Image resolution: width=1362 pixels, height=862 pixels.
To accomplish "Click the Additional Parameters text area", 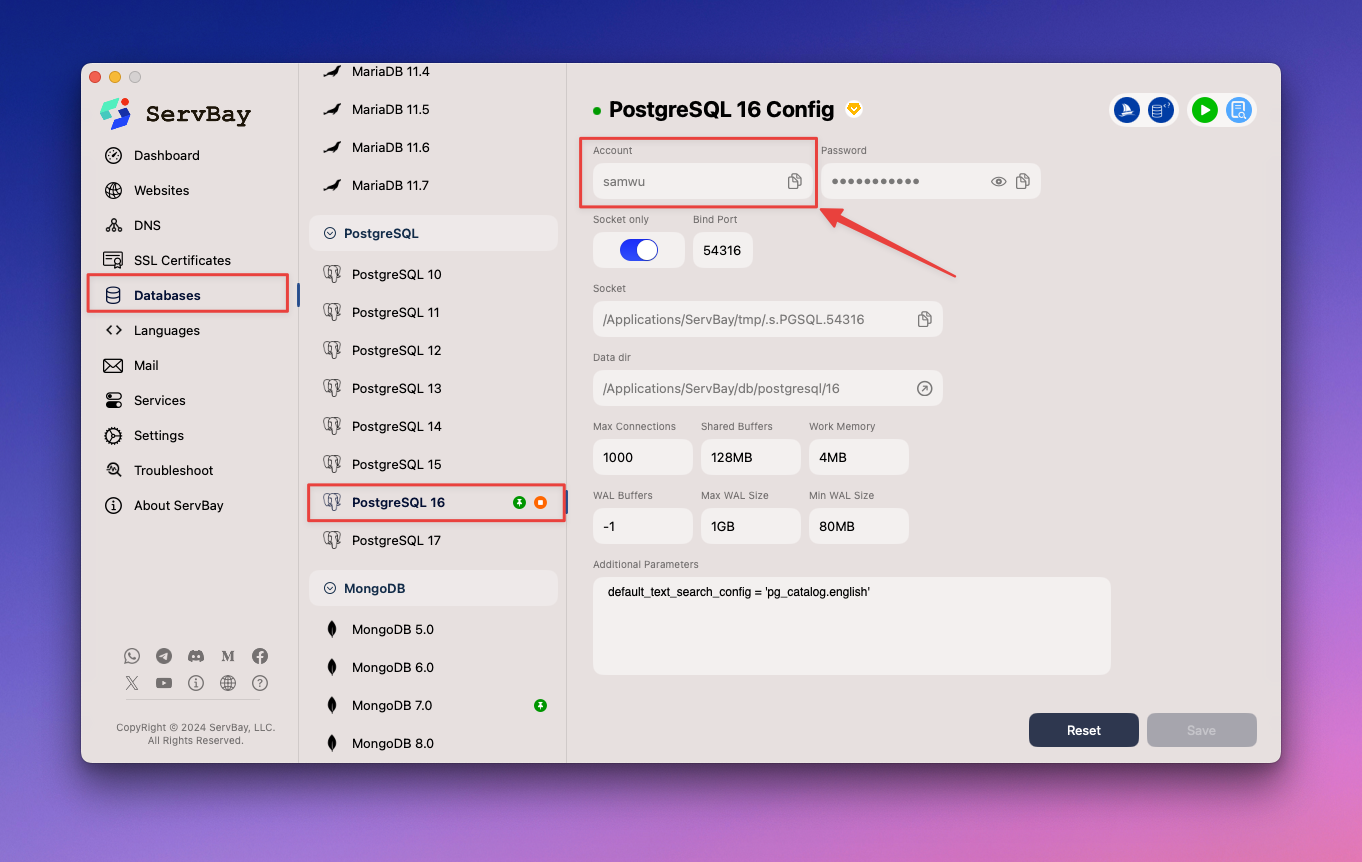I will click(x=852, y=625).
